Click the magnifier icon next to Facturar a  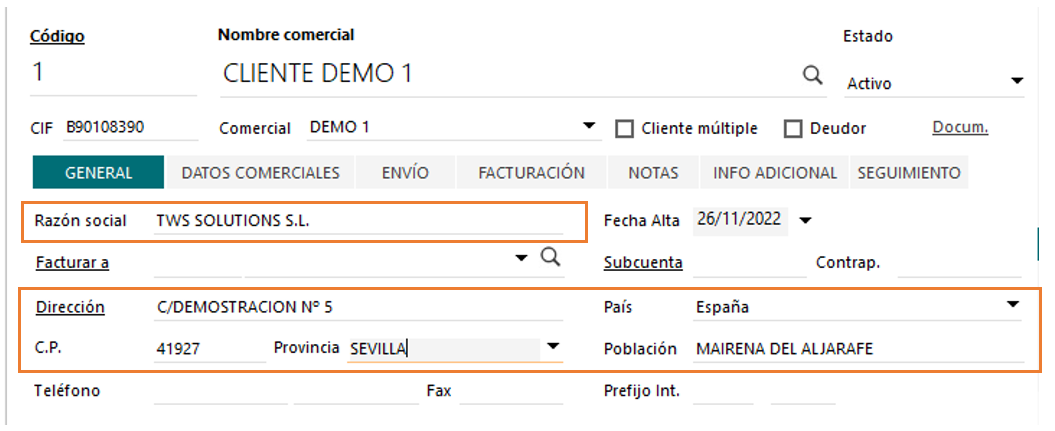coord(550,257)
